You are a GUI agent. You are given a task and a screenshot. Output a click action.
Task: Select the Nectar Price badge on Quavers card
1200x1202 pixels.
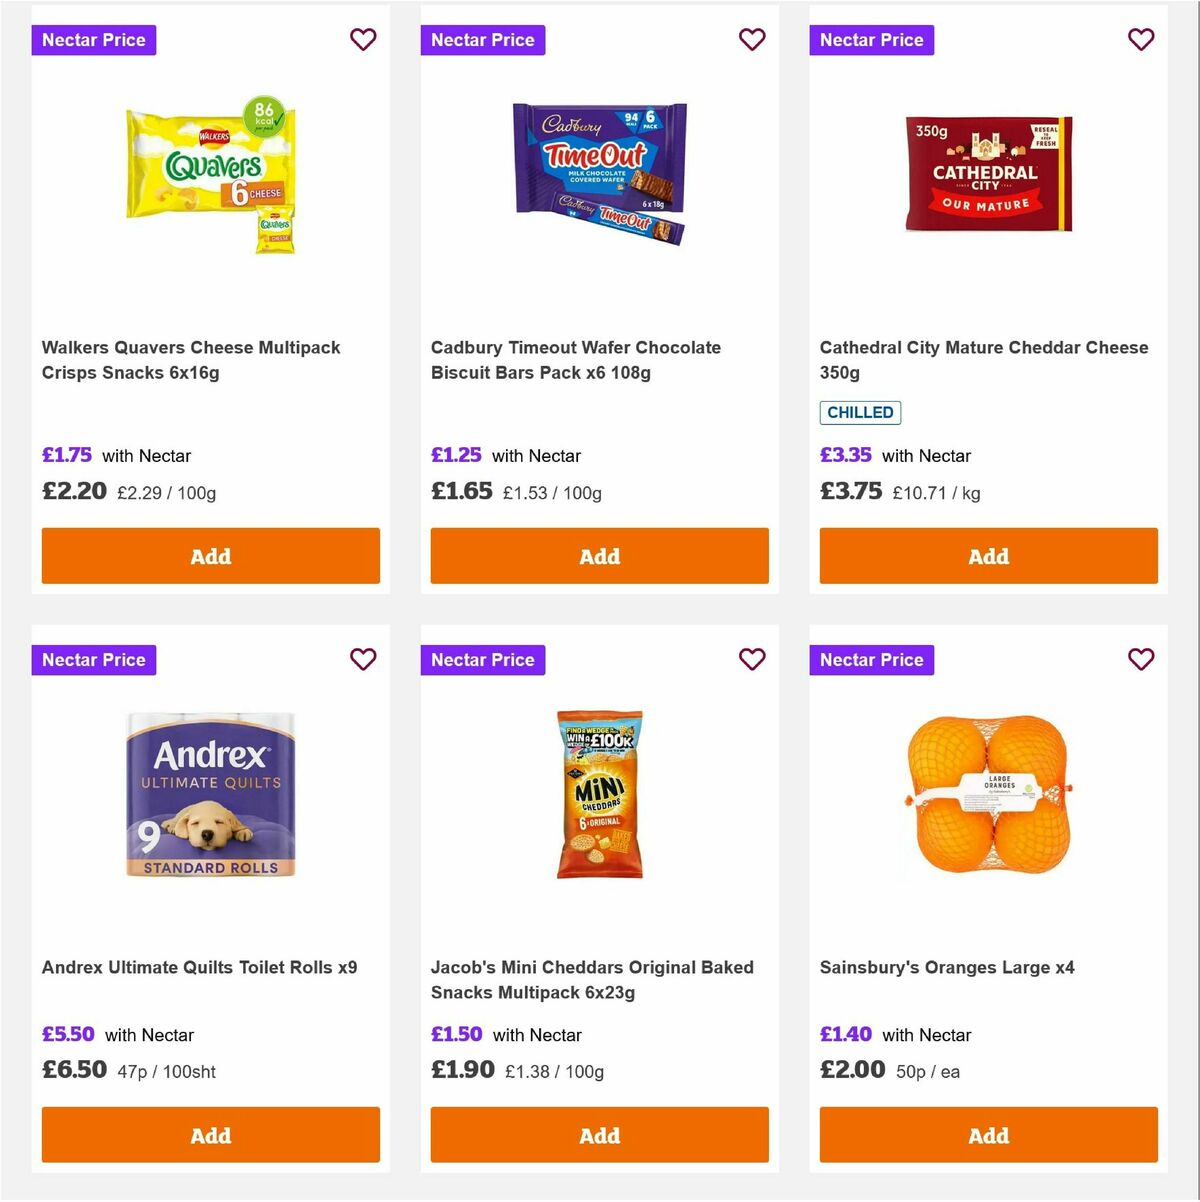(93, 40)
